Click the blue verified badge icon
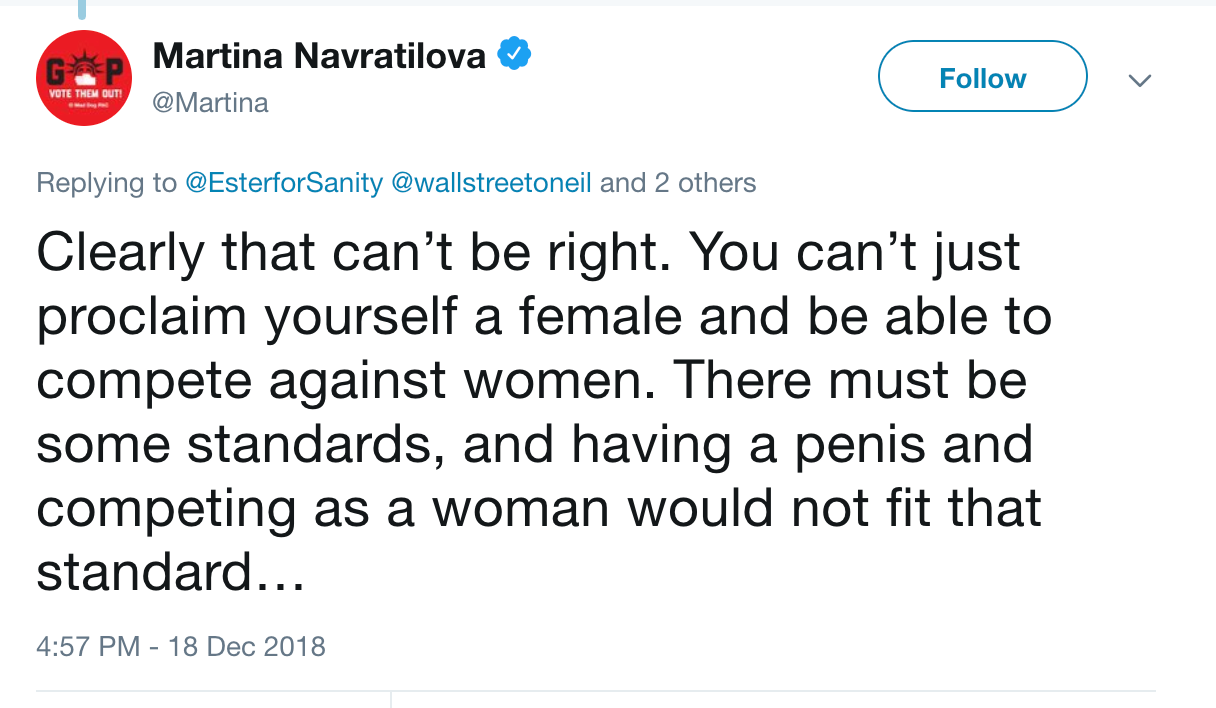This screenshot has width=1216, height=708. [x=514, y=56]
